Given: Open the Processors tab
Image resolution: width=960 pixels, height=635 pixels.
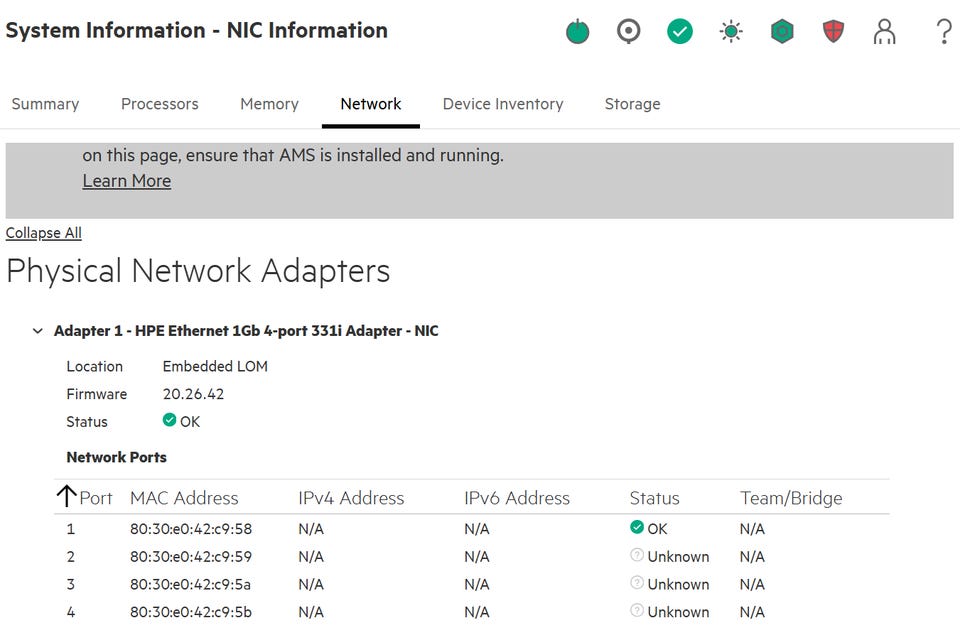Looking at the screenshot, I should pyautogui.click(x=160, y=104).
